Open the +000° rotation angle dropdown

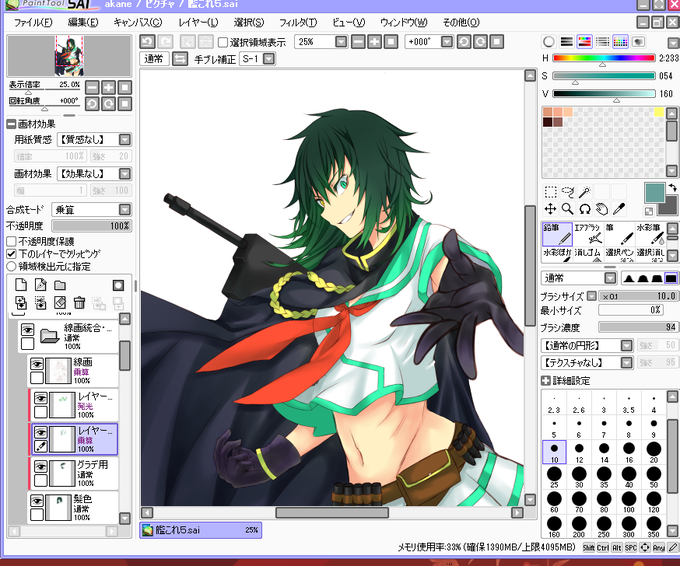(x=447, y=42)
